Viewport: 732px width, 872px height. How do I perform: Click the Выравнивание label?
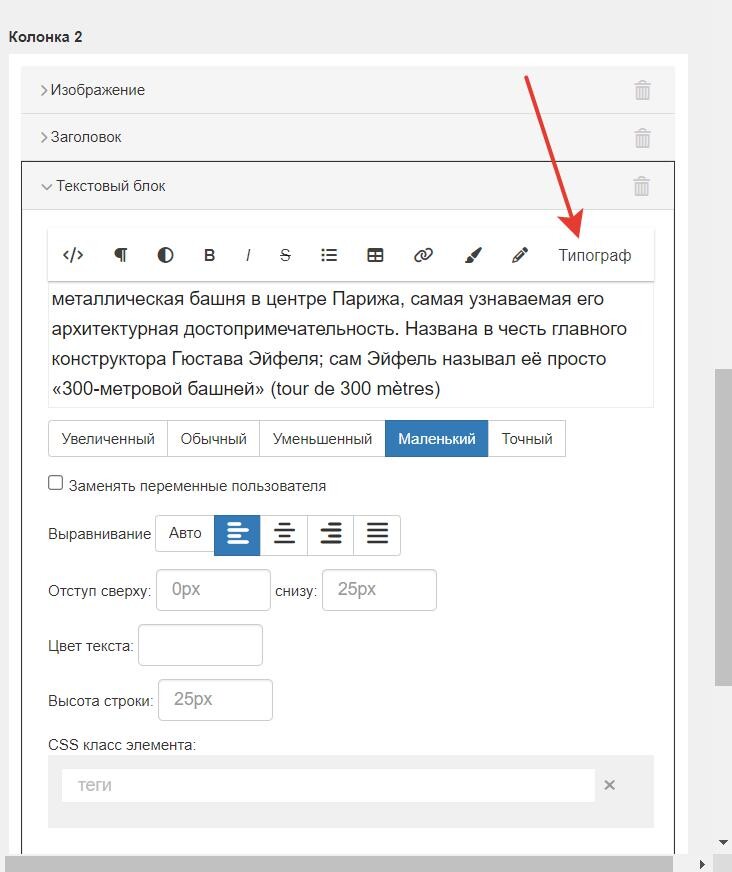click(x=100, y=534)
